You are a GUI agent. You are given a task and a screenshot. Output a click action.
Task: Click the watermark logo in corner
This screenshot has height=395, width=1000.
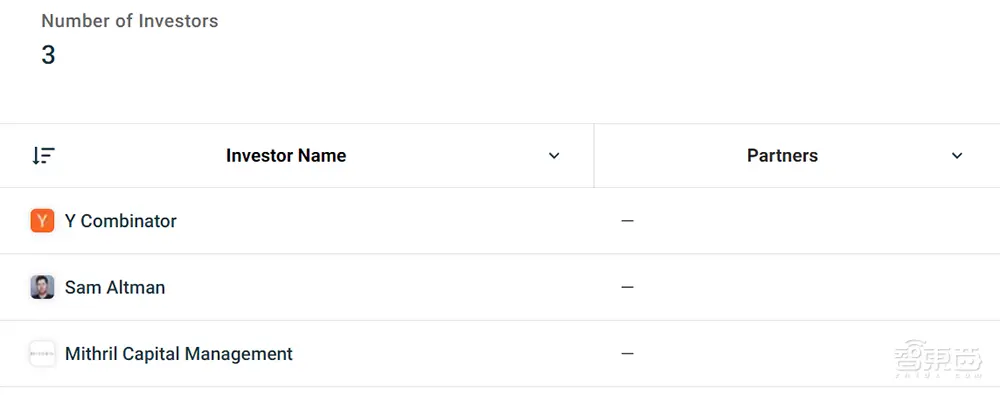(938, 361)
